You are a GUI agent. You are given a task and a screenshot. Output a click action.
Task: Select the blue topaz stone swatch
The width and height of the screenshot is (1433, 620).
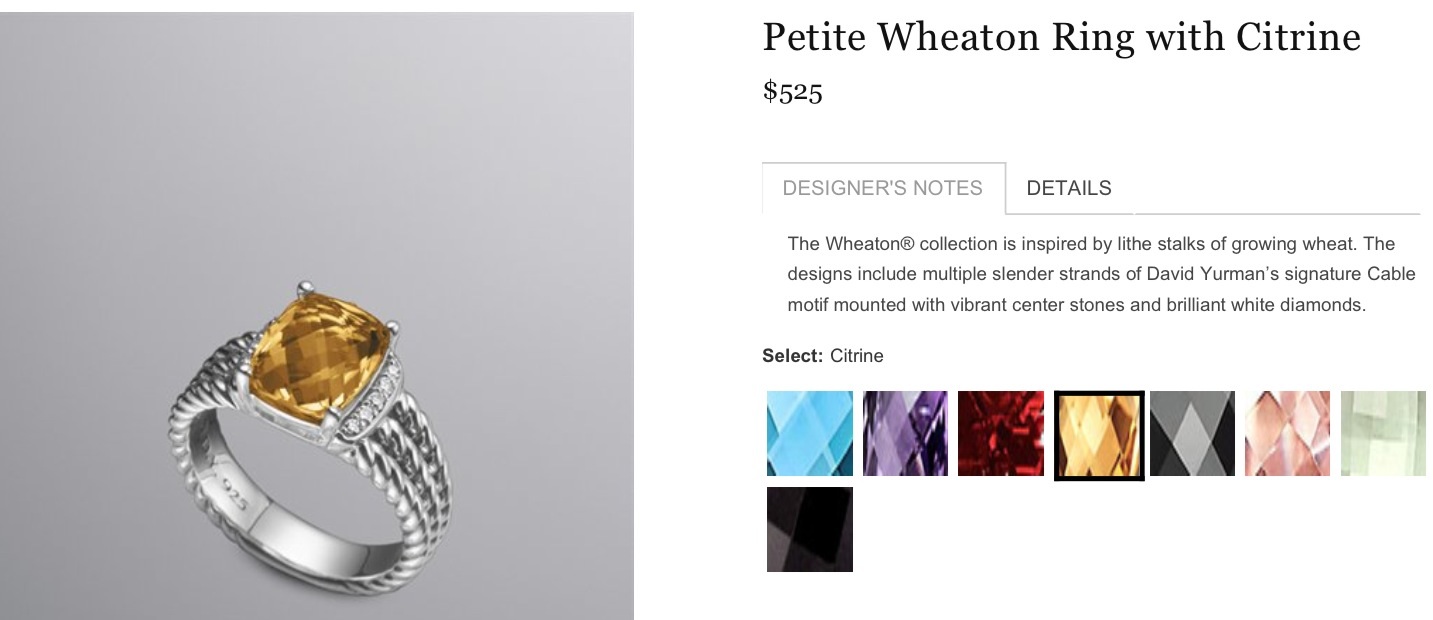809,433
